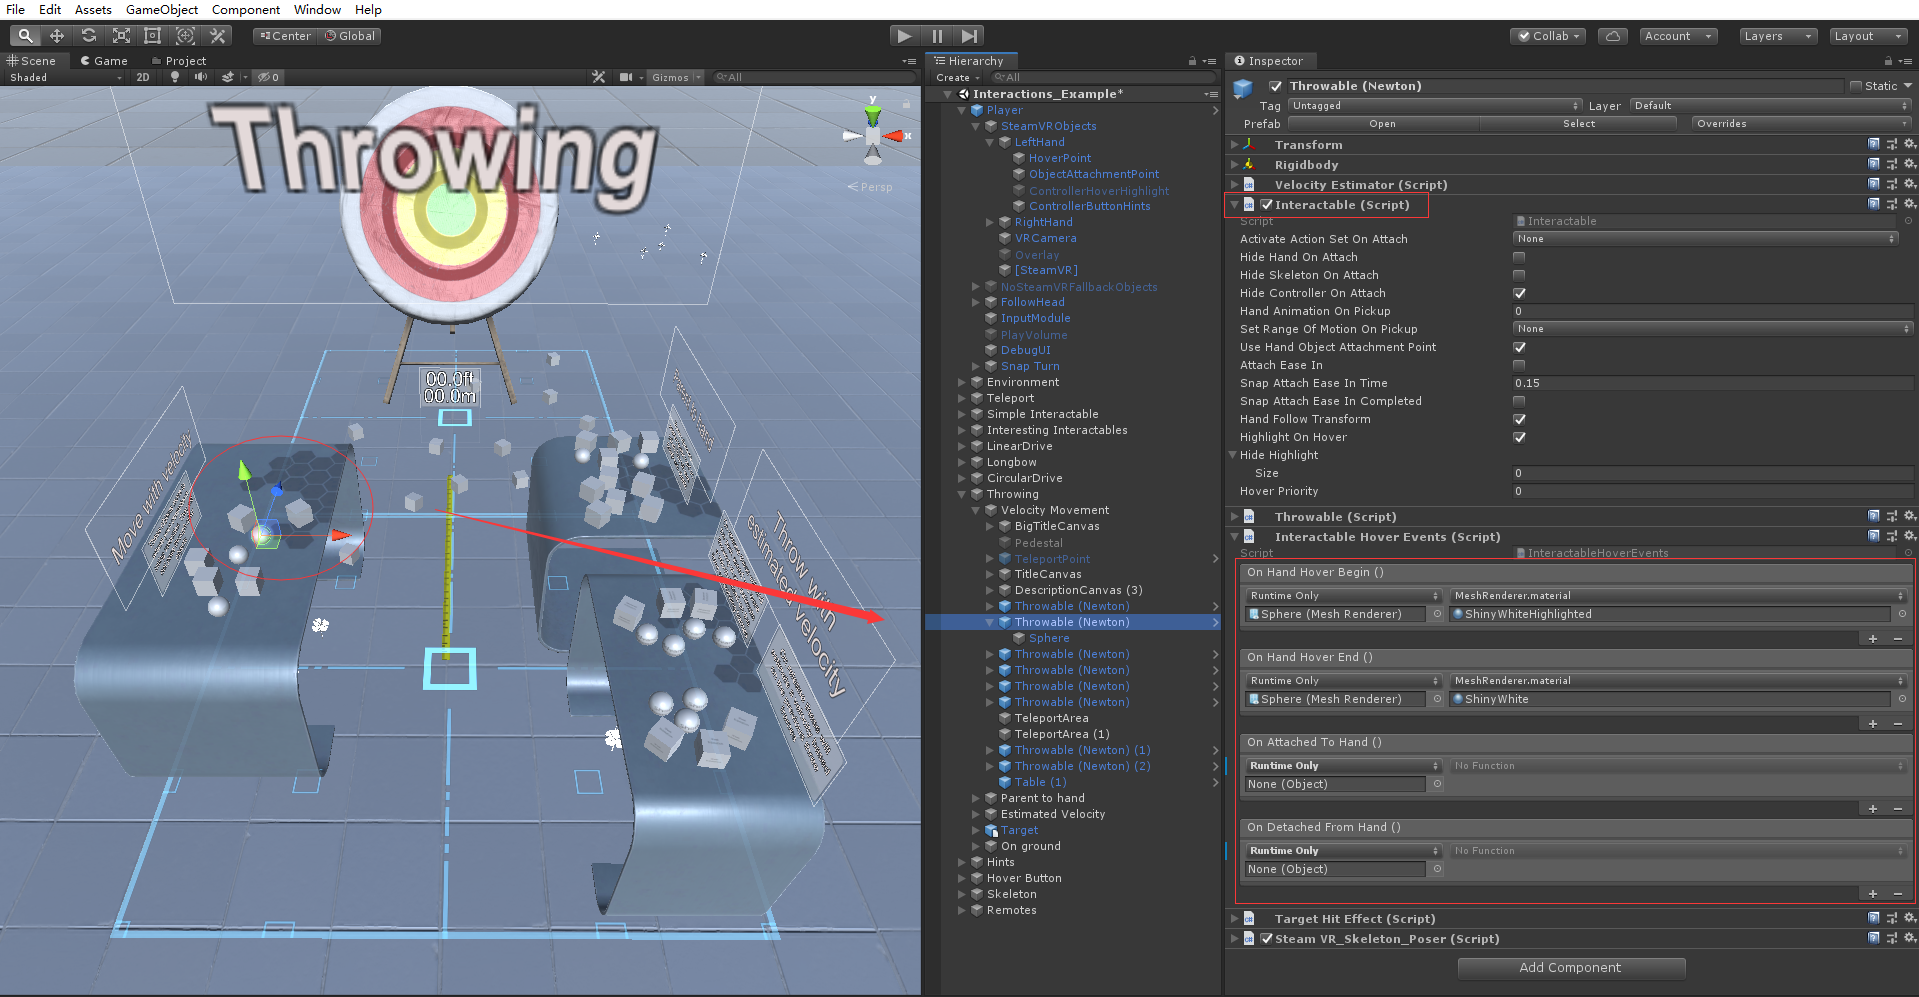Select the Hand tool in toolbar

click(x=25, y=36)
